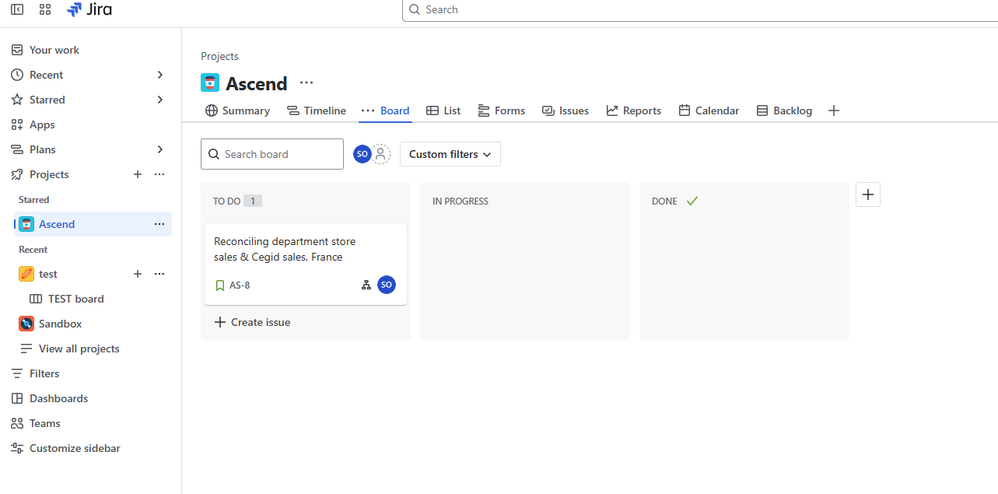Click the Starred star icon
998x494 pixels.
(x=17, y=100)
